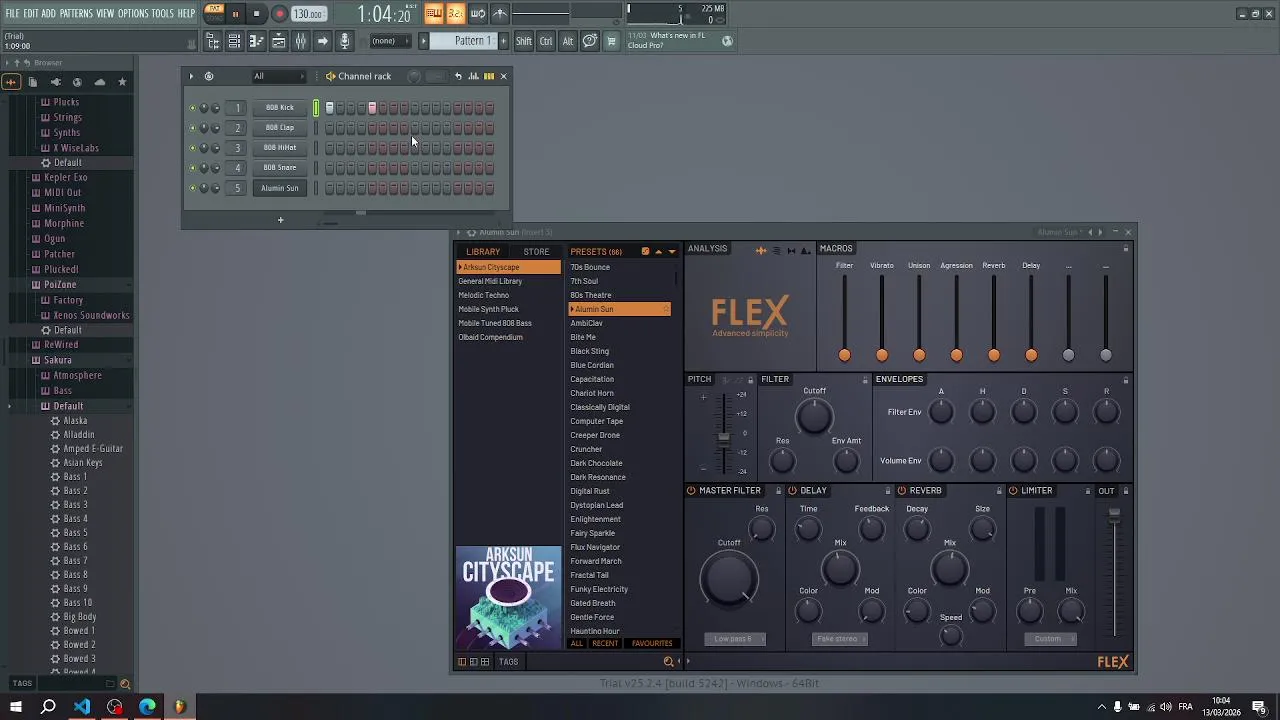Open the help question-mark icon in toolbar

pyautogui.click(x=590, y=41)
